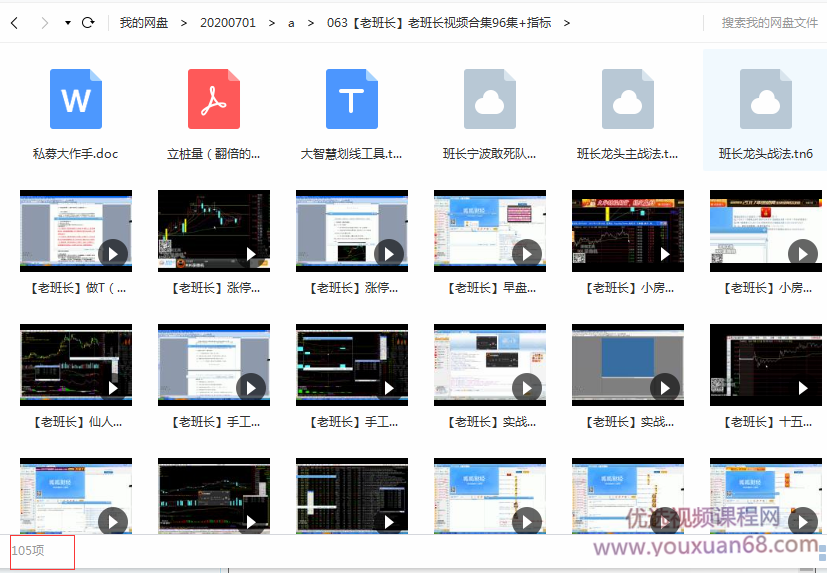
Task: Open the 立桩量 PDF file icon
Action: [x=214, y=99]
